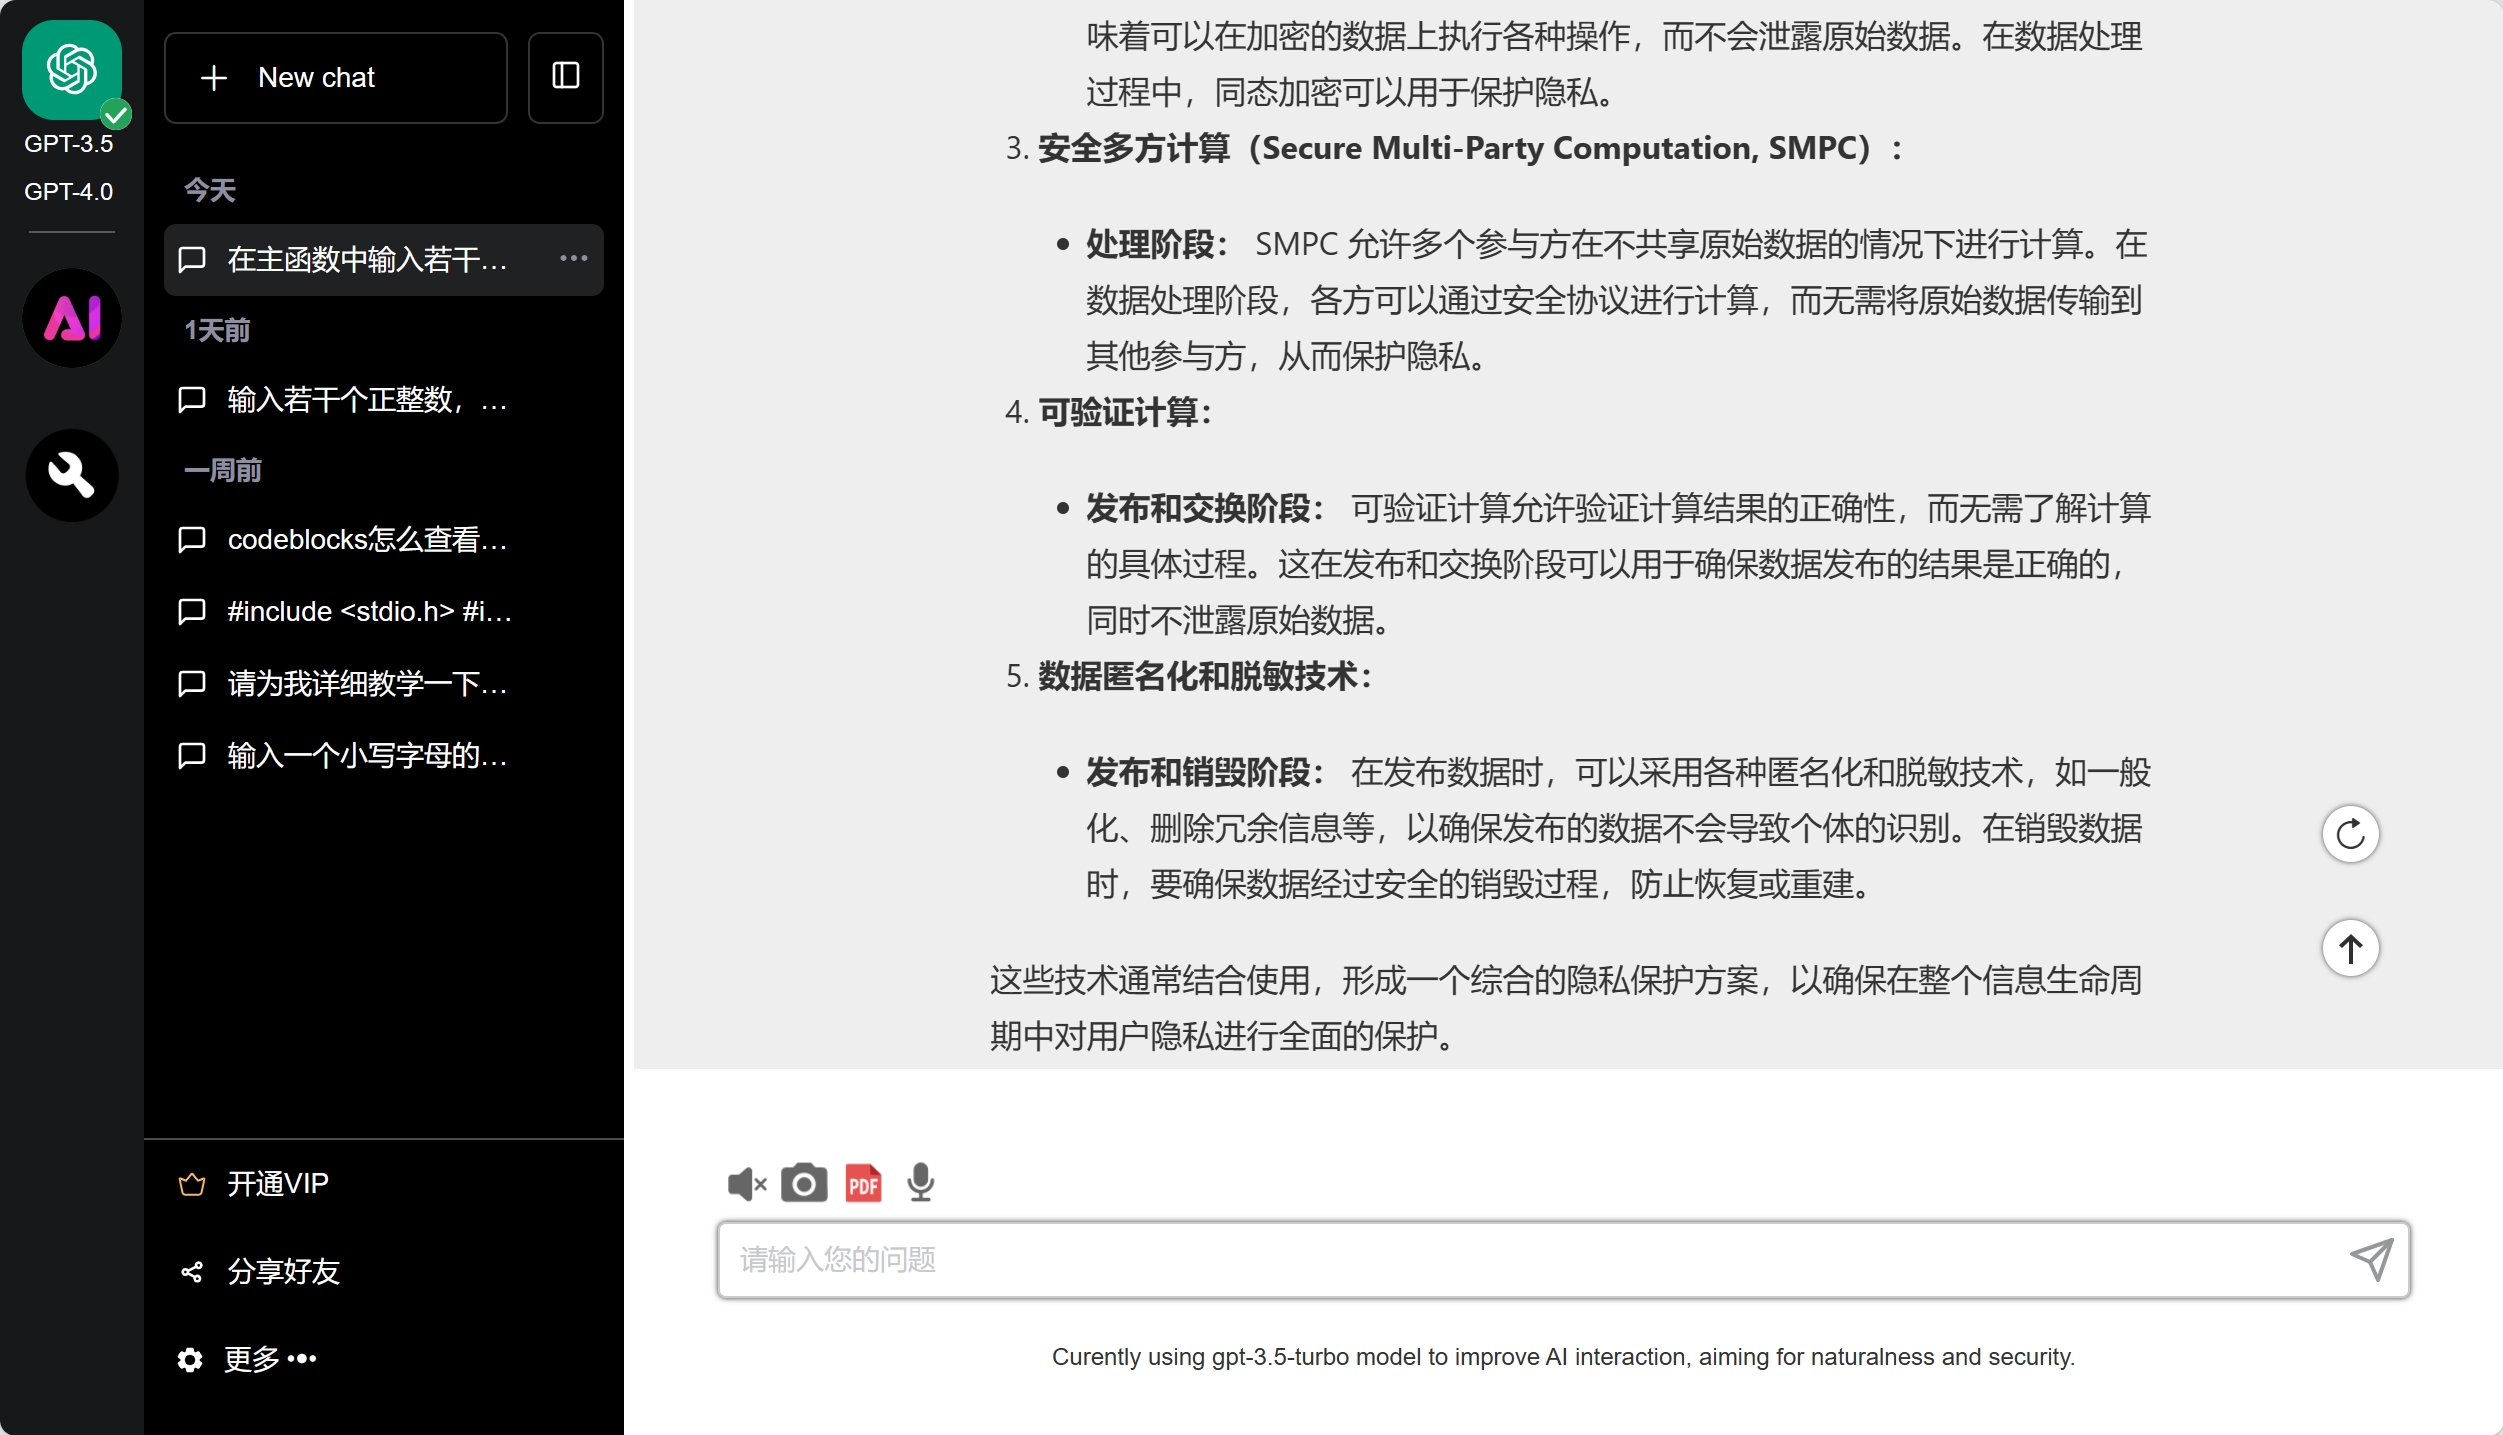Activate the microphone voice input
This screenshot has width=2503, height=1435.
click(x=920, y=1184)
